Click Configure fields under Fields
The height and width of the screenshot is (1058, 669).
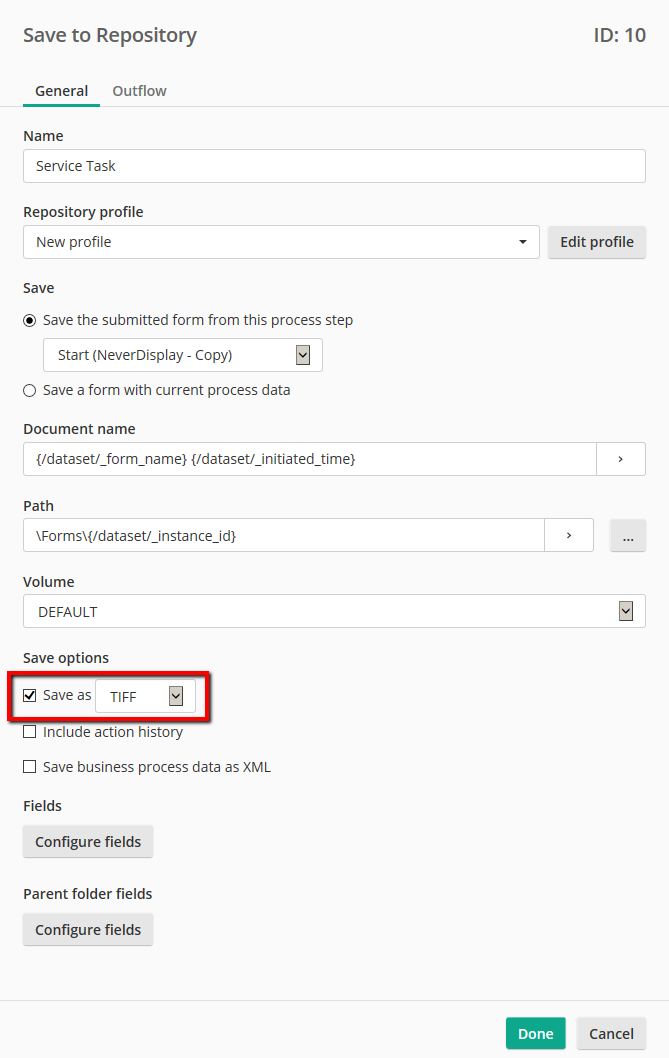tap(88, 842)
